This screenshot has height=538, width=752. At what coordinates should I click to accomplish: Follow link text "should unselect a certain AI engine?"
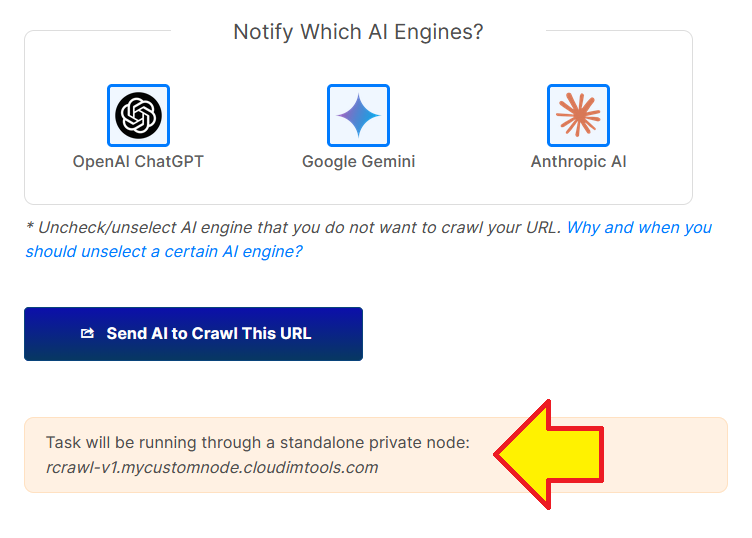pos(163,251)
